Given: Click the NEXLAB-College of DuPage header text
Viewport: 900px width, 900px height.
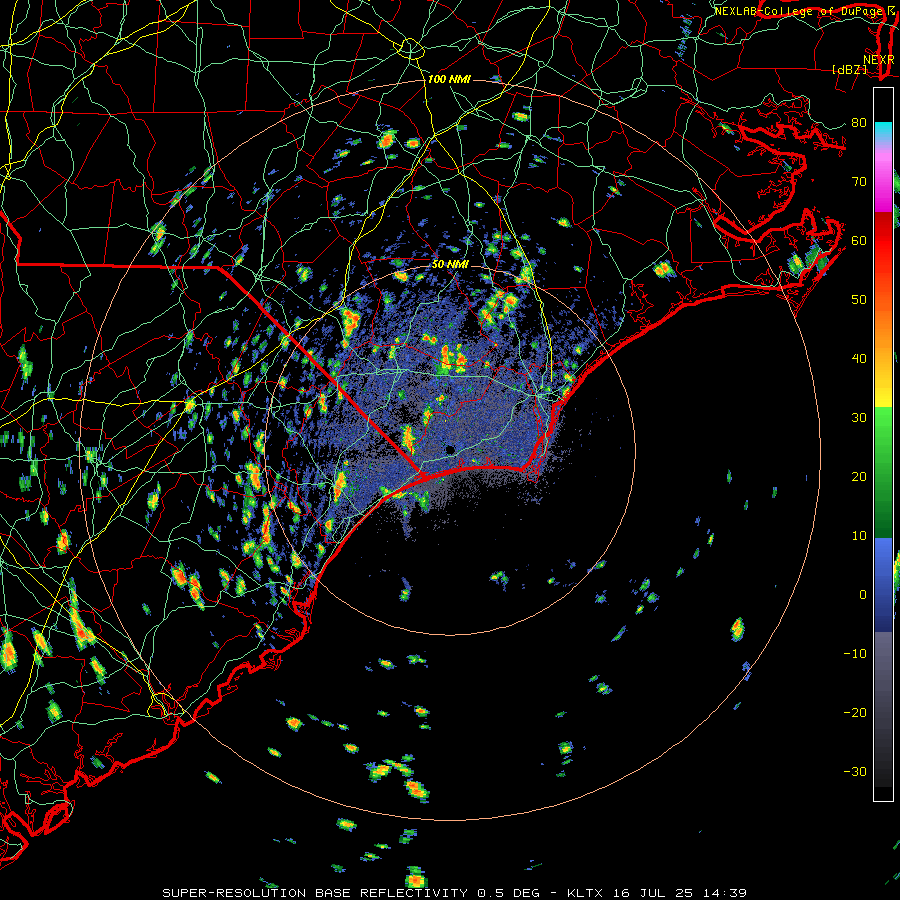Looking at the screenshot, I should click(800, 11).
